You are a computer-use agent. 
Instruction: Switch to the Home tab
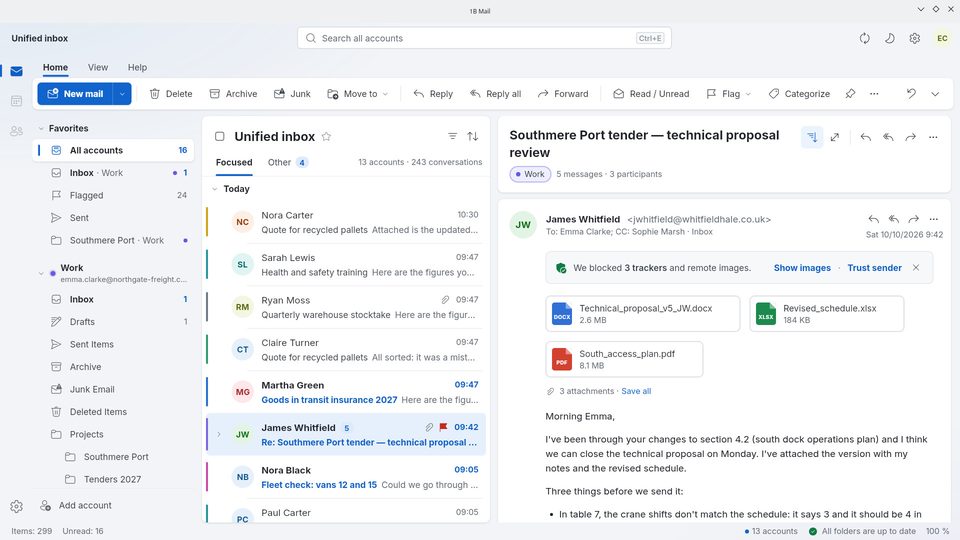coord(55,67)
